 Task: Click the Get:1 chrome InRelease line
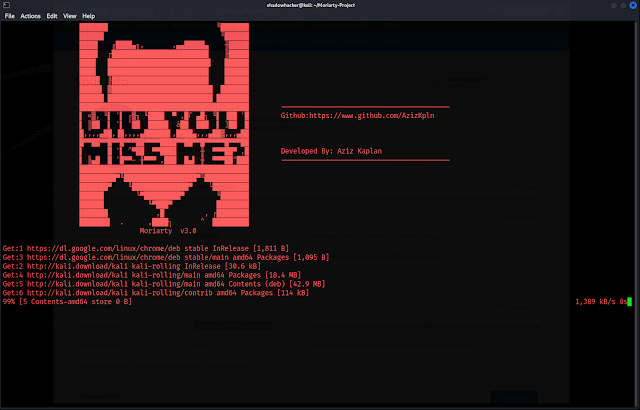coord(146,248)
